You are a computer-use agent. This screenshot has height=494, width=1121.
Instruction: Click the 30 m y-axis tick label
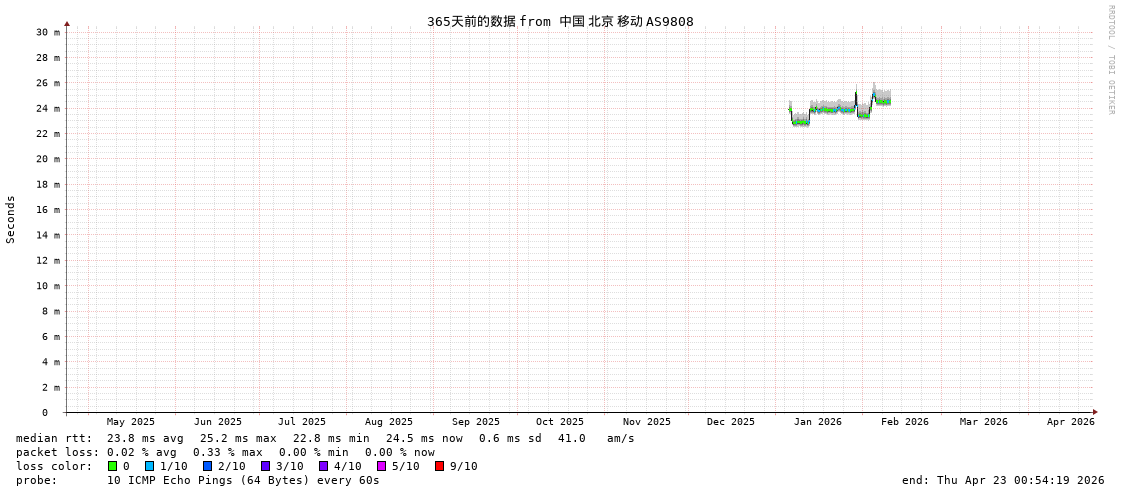click(x=48, y=32)
